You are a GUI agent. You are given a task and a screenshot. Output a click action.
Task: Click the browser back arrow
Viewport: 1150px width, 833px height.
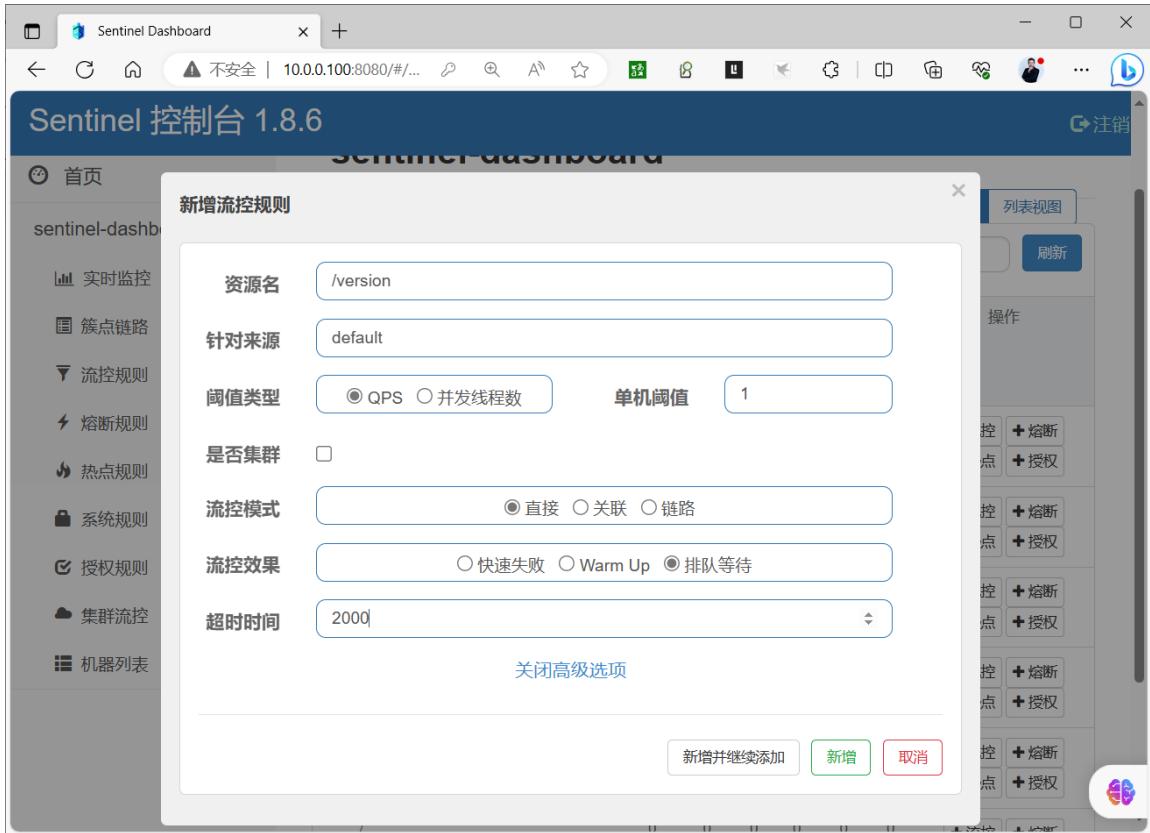[x=36, y=70]
